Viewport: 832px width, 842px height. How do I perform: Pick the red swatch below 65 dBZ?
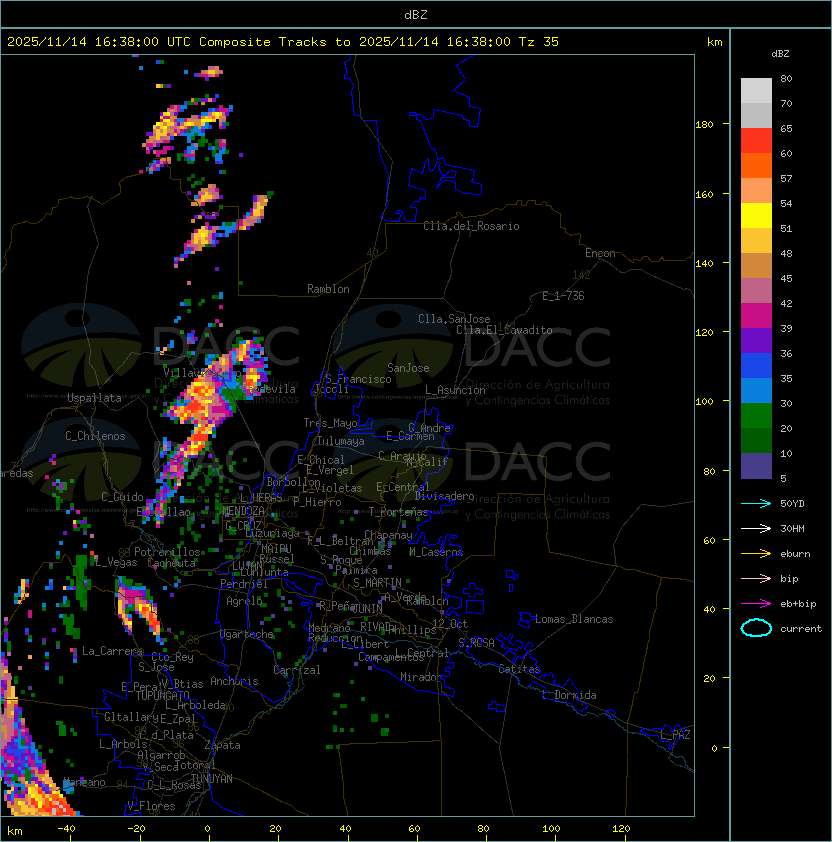coord(756,141)
